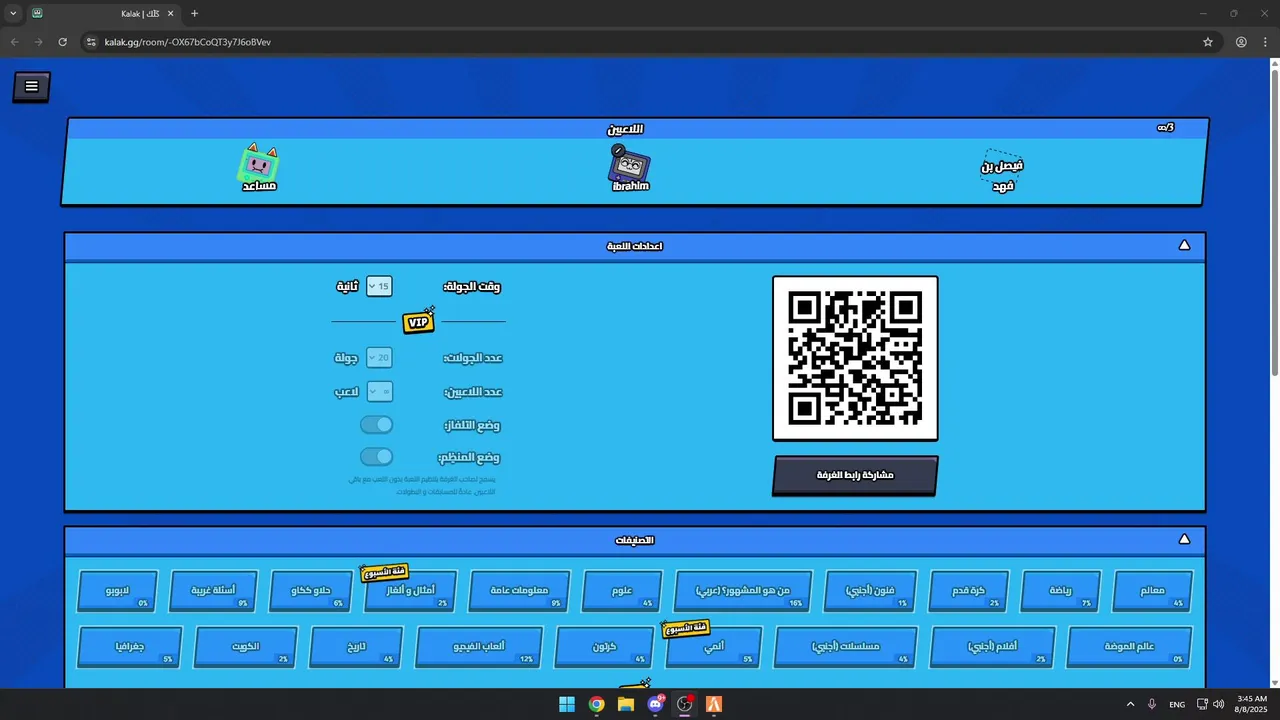The image size is (1280, 720).
Task: Open the network tray icon
Action: click(1202, 704)
